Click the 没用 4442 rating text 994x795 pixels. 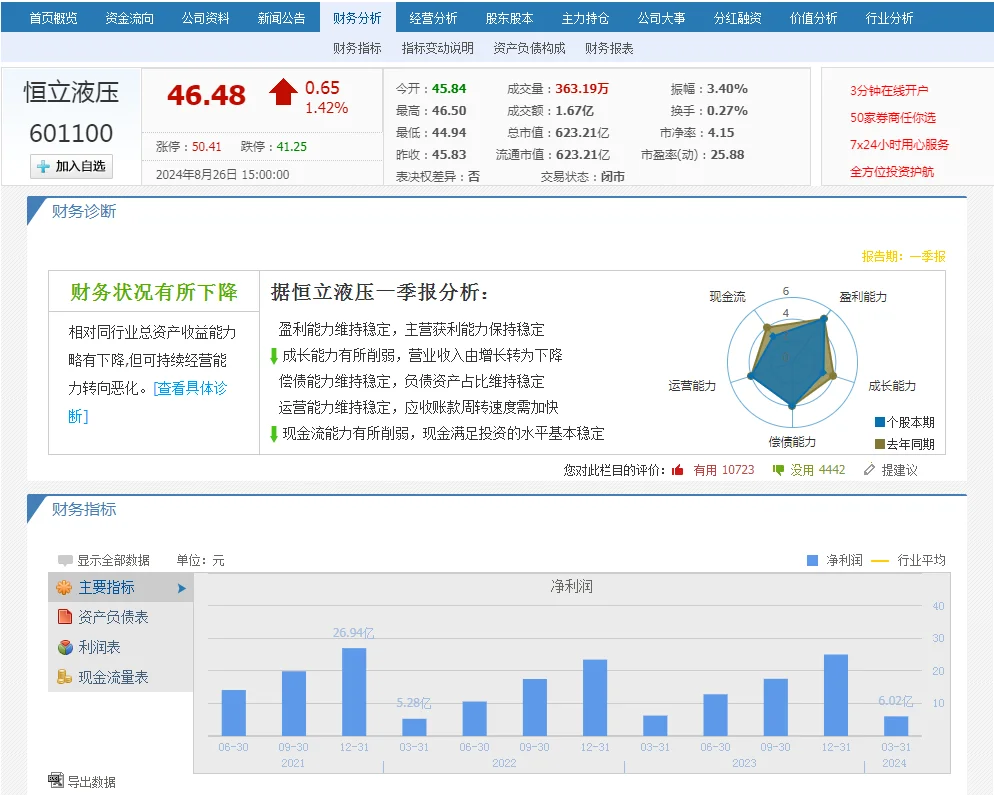point(818,470)
